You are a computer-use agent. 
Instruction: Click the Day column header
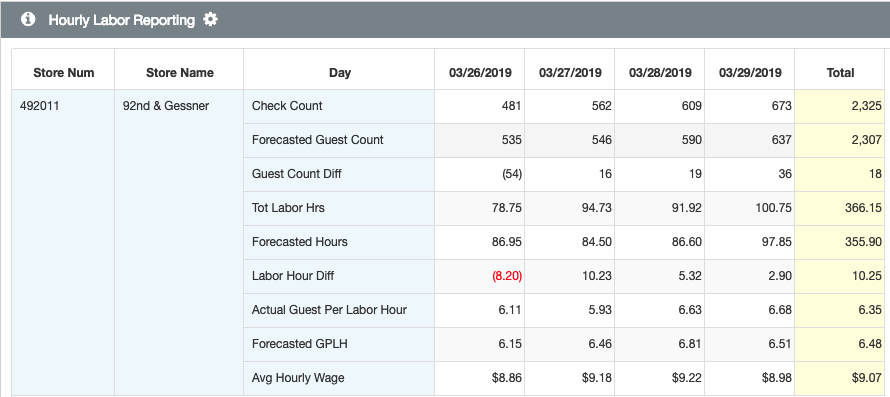pyautogui.click(x=339, y=73)
